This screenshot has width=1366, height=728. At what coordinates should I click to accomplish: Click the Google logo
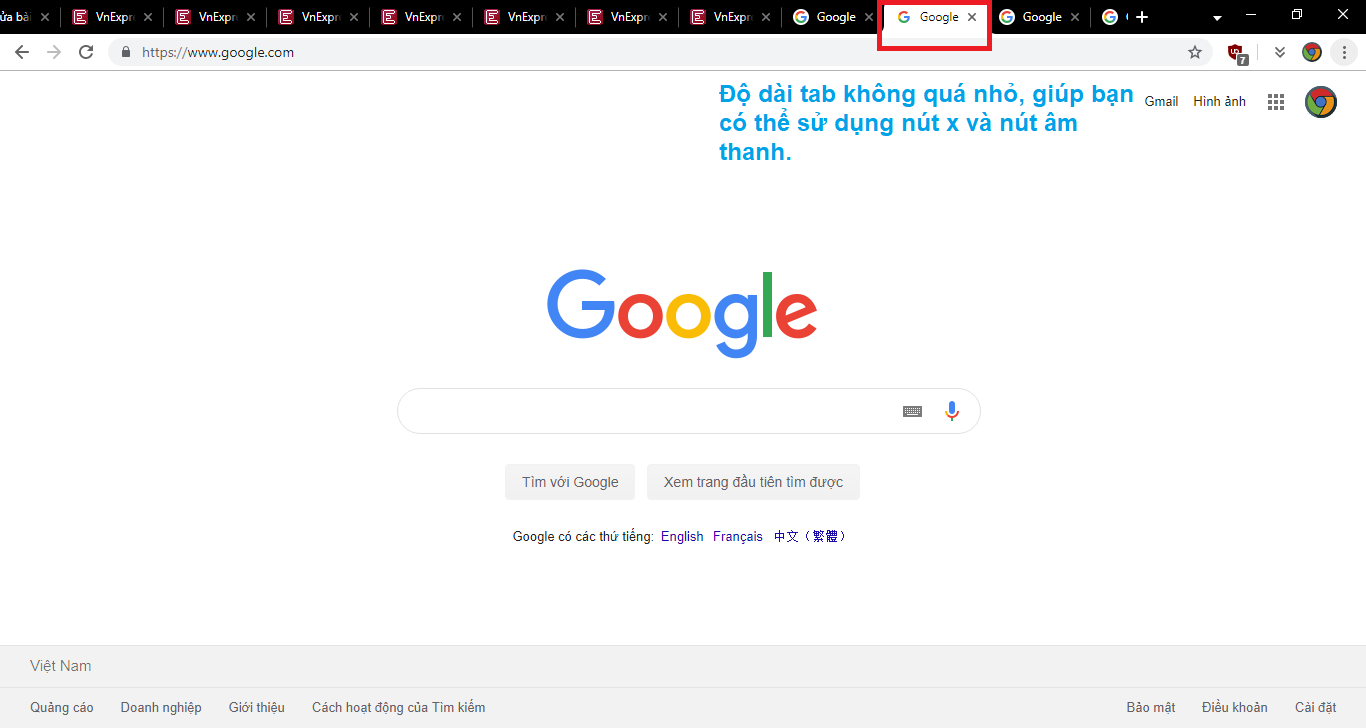coord(682,312)
